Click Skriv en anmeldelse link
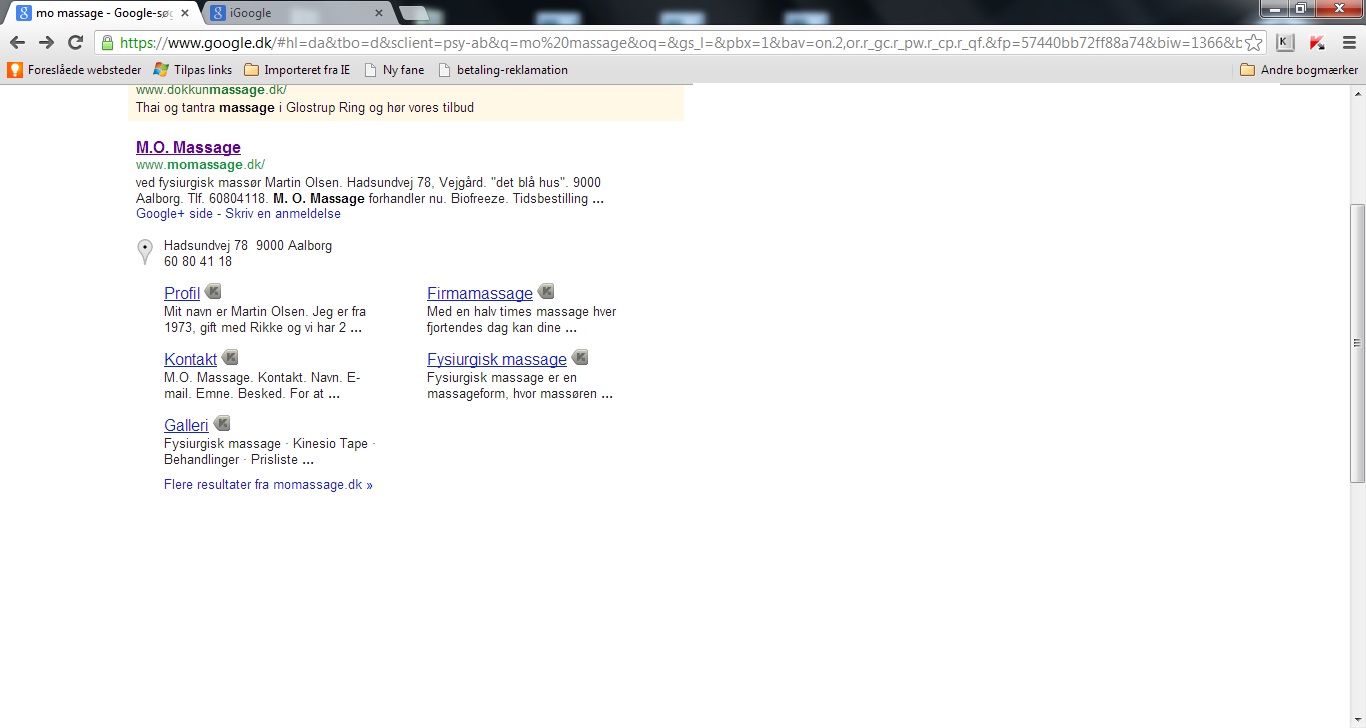This screenshot has width=1366, height=728. pos(283,214)
